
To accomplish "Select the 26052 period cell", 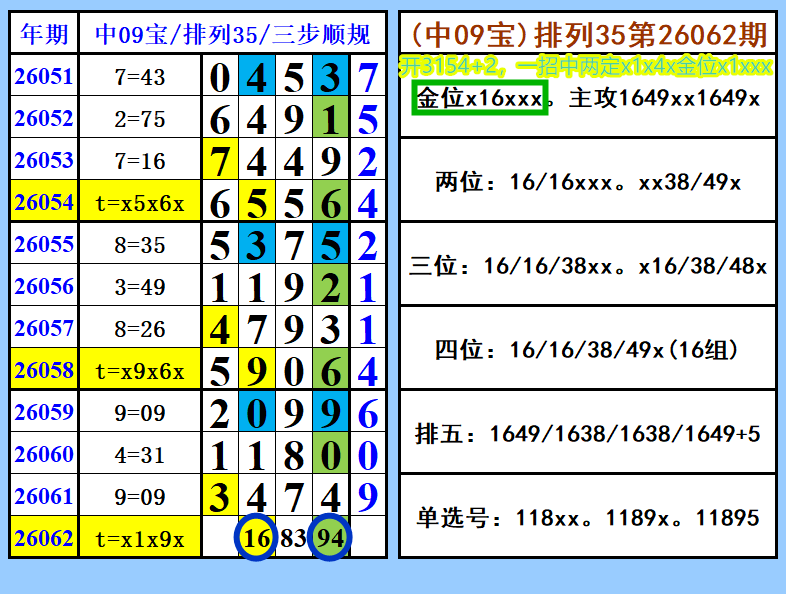I will 44,118.
